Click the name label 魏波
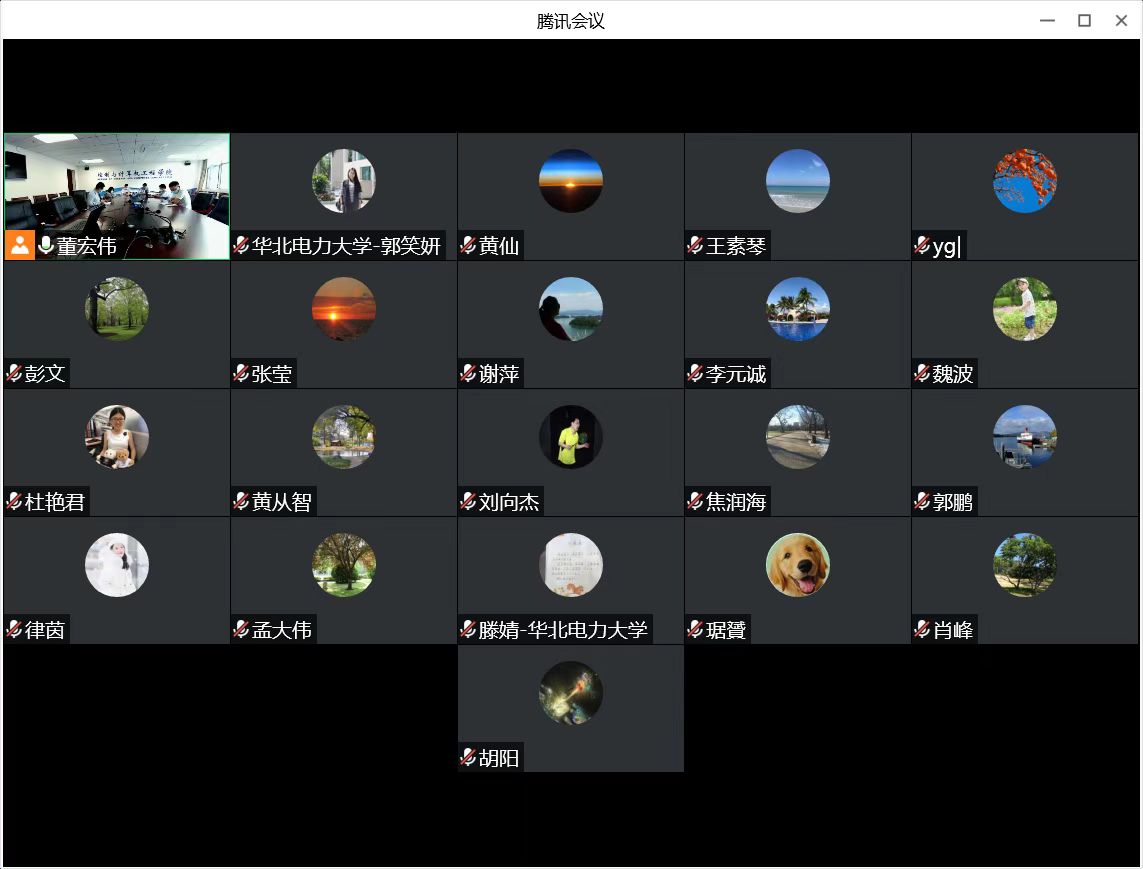Image resolution: width=1143 pixels, height=869 pixels. [x=952, y=374]
